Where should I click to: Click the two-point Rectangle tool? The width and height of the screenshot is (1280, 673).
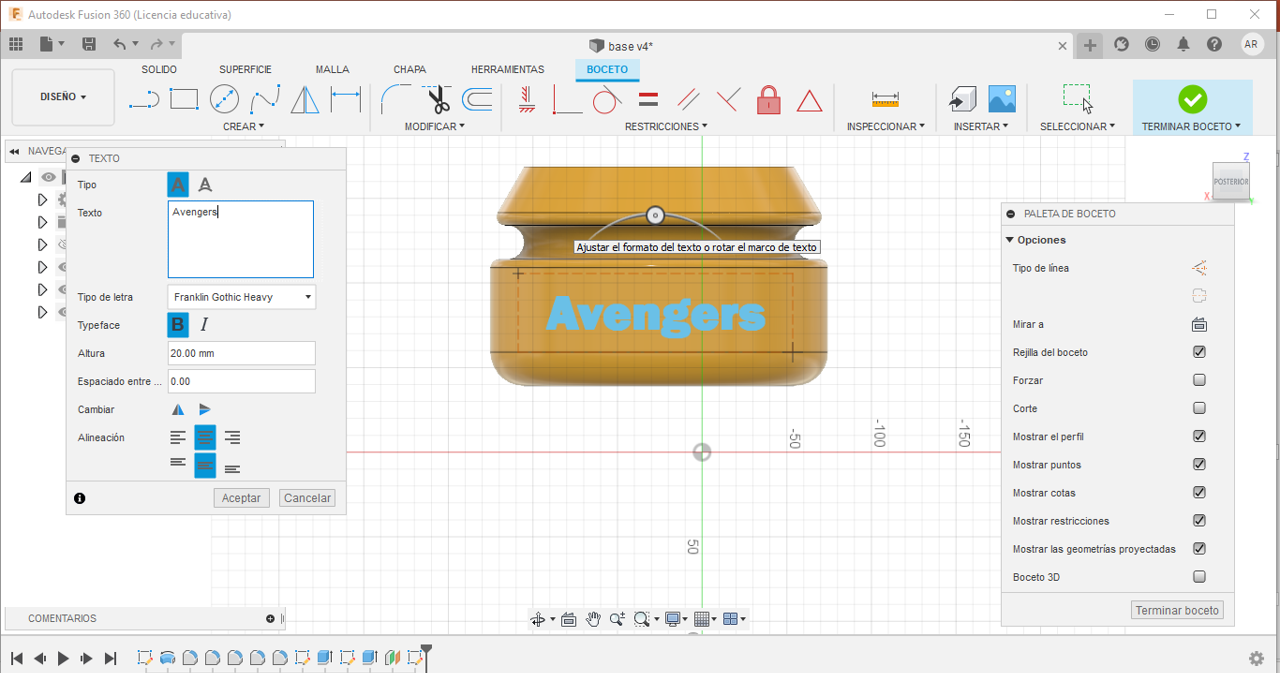click(x=184, y=100)
